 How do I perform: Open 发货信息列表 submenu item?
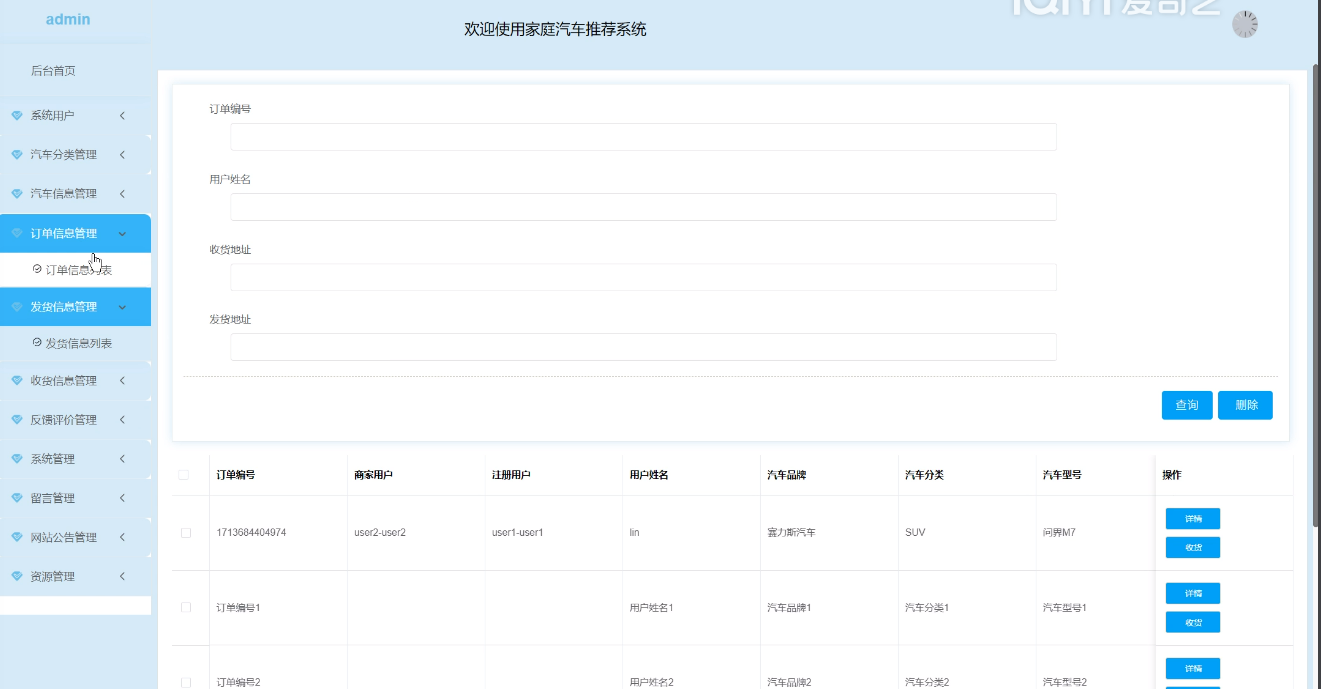[x=78, y=343]
